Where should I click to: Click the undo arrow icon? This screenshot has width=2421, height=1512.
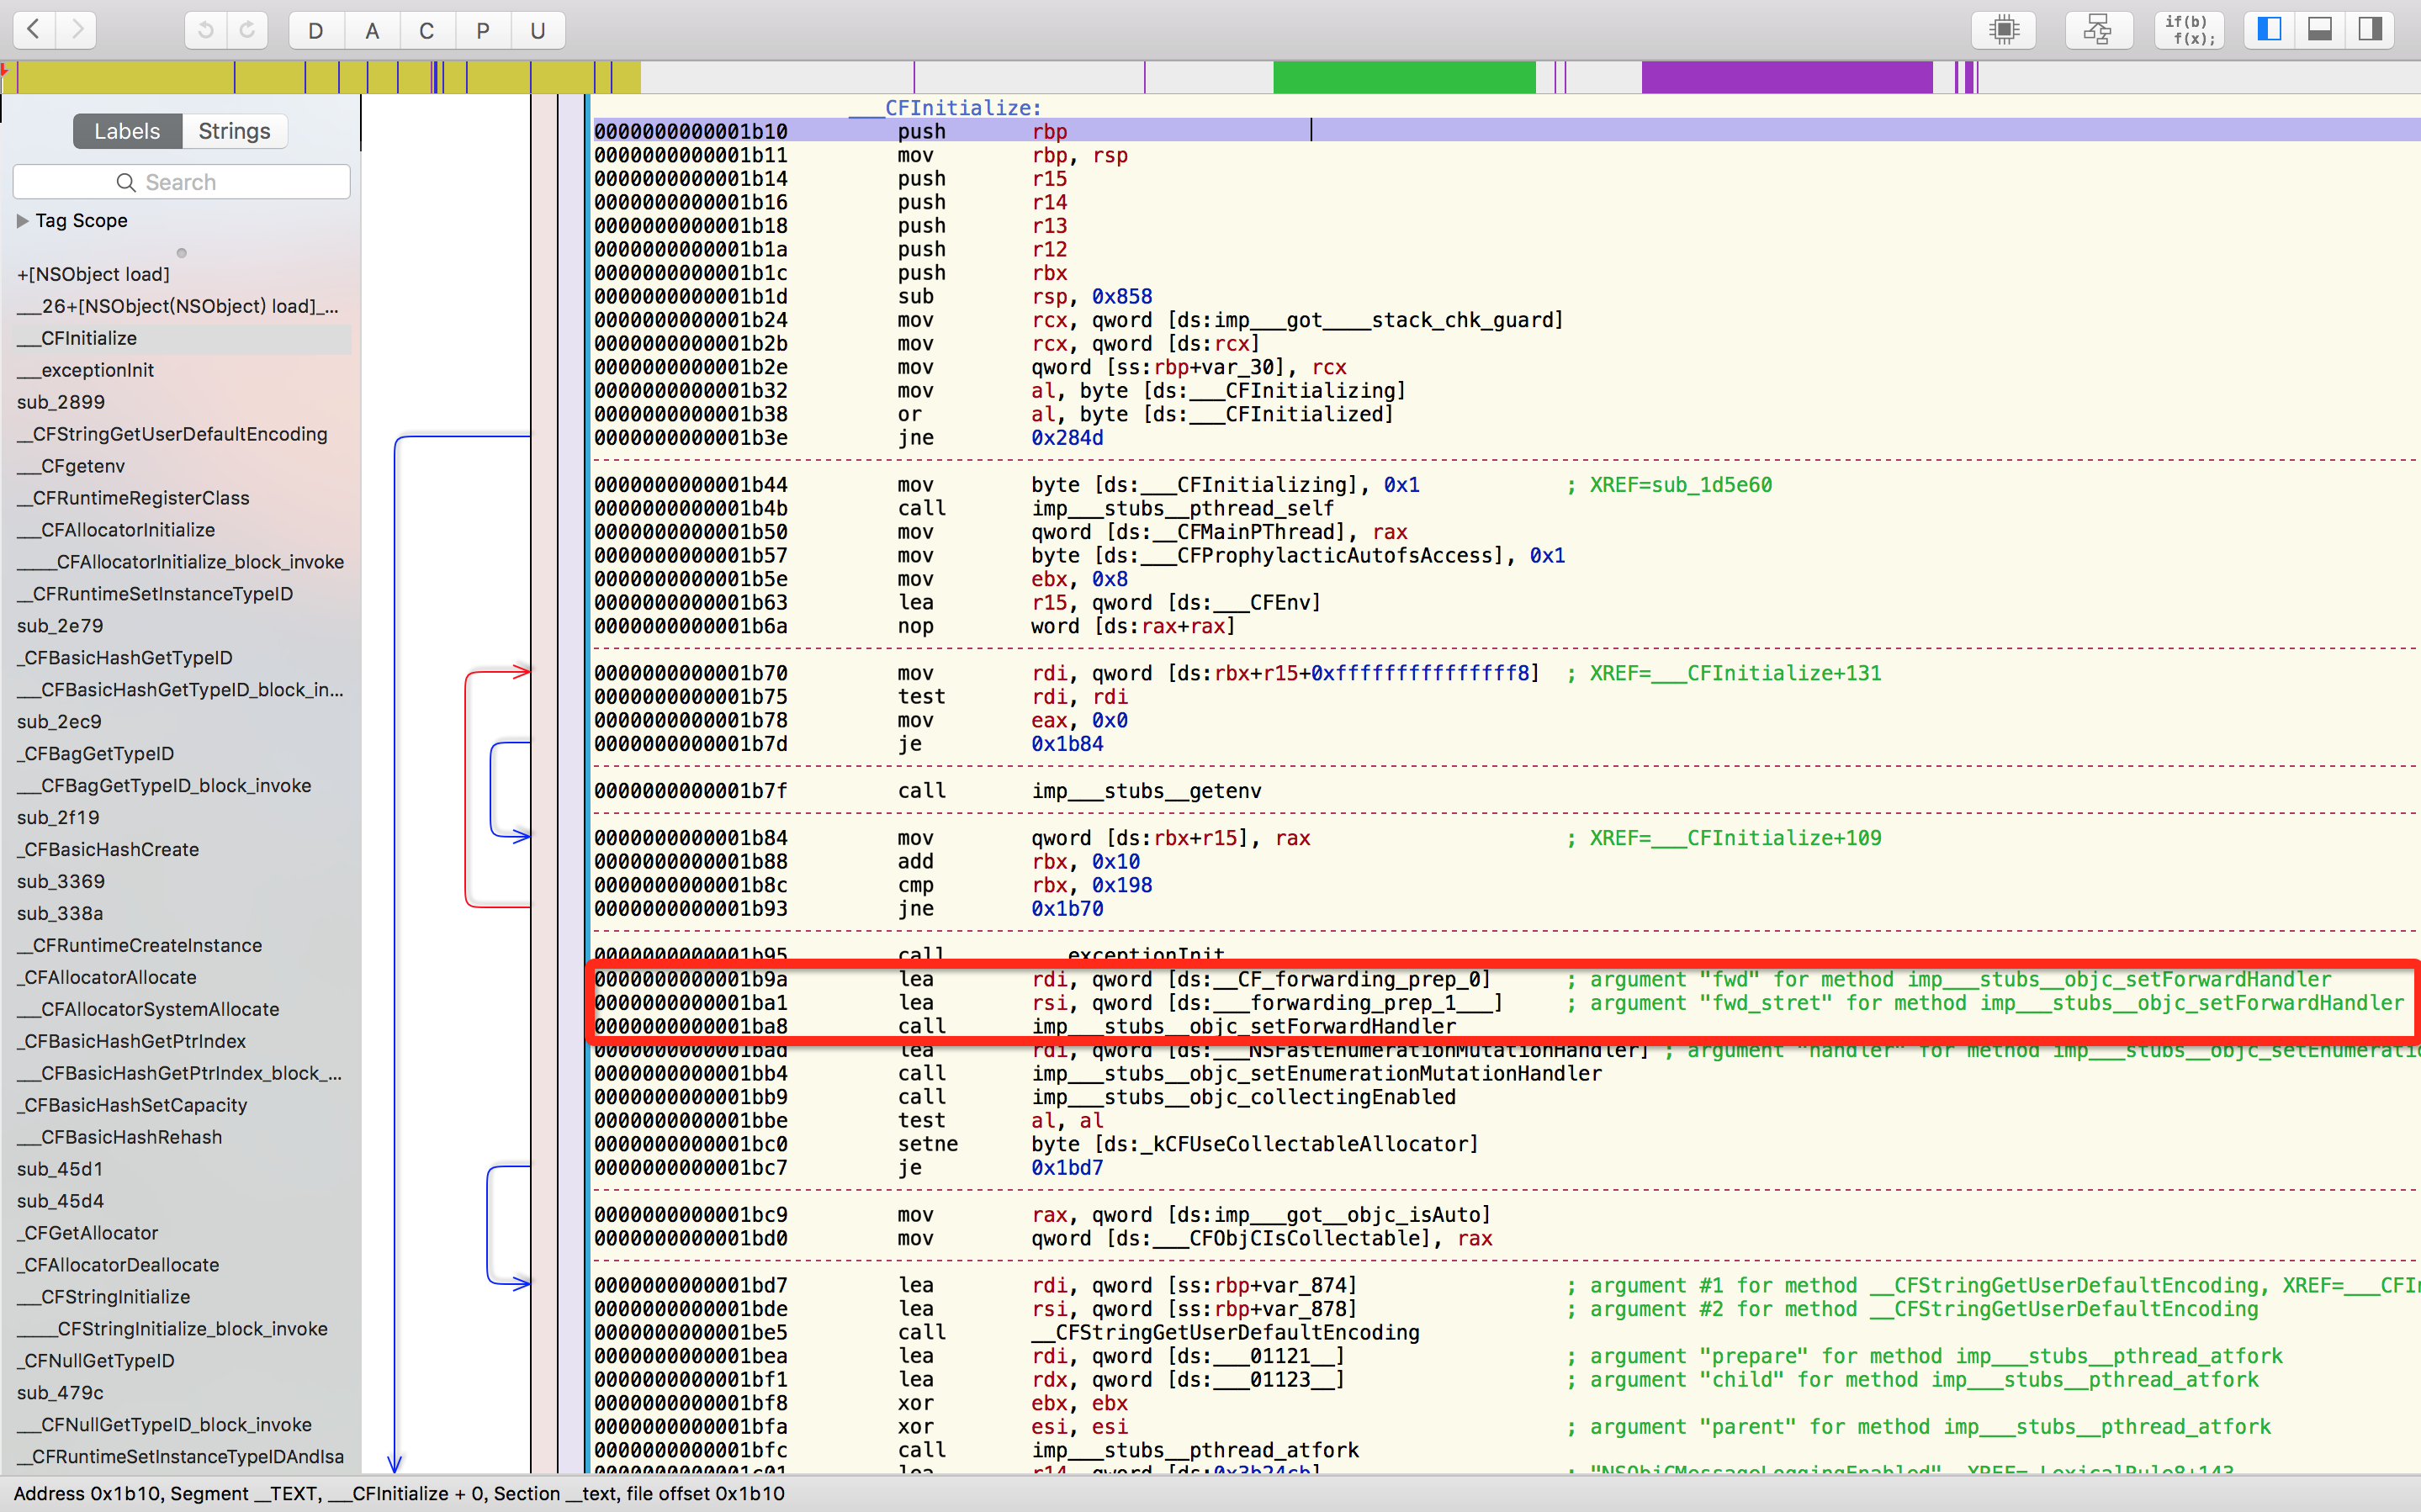pos(206,30)
